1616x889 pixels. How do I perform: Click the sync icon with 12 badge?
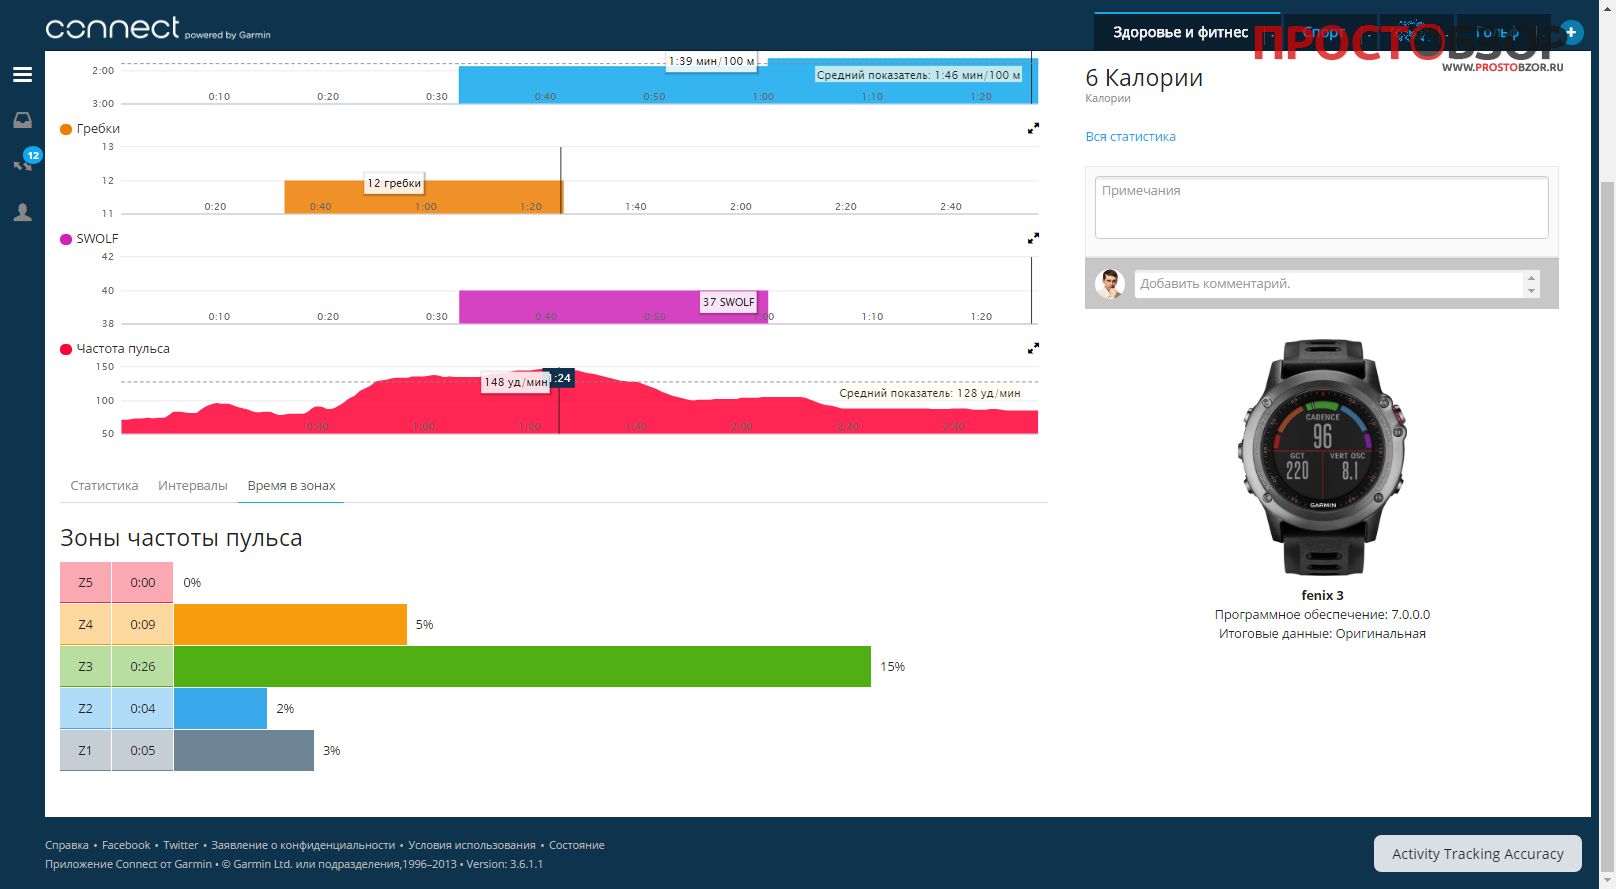tap(24, 163)
